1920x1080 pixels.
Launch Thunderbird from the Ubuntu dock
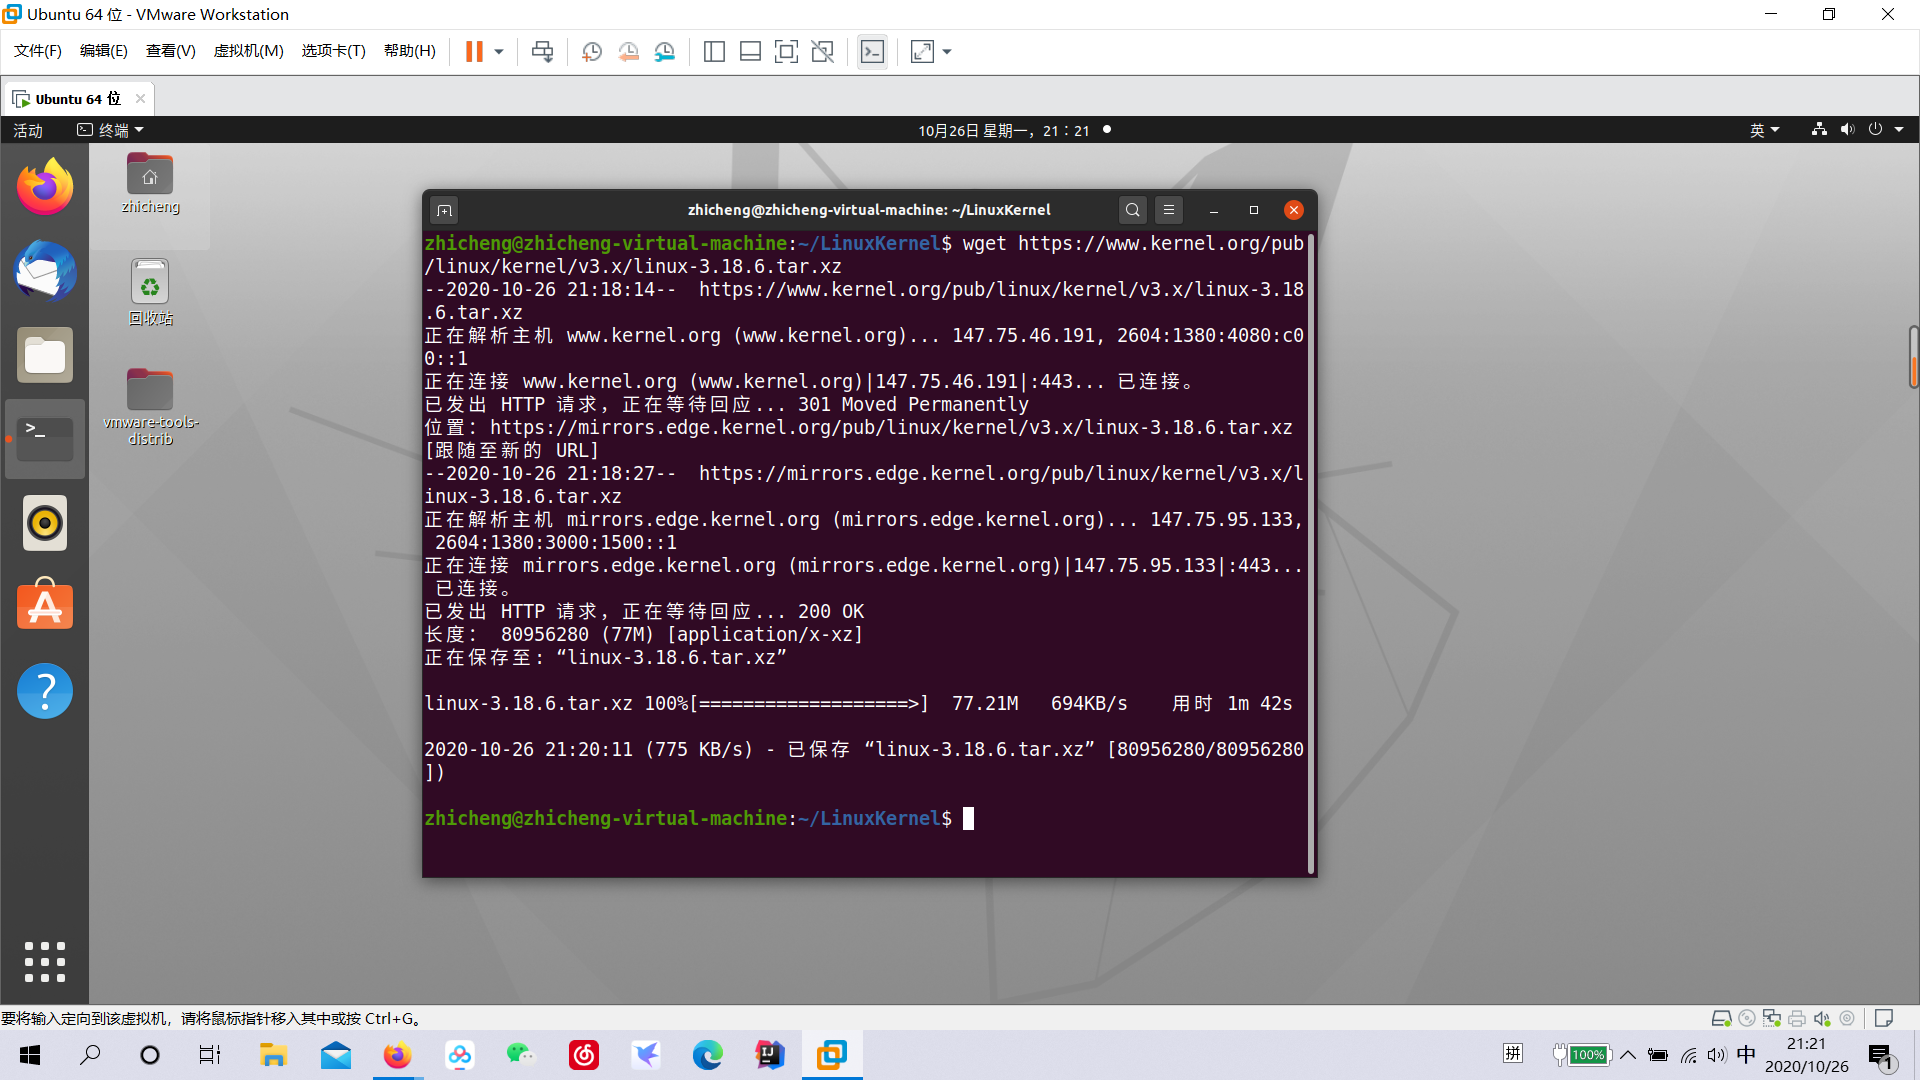point(45,271)
